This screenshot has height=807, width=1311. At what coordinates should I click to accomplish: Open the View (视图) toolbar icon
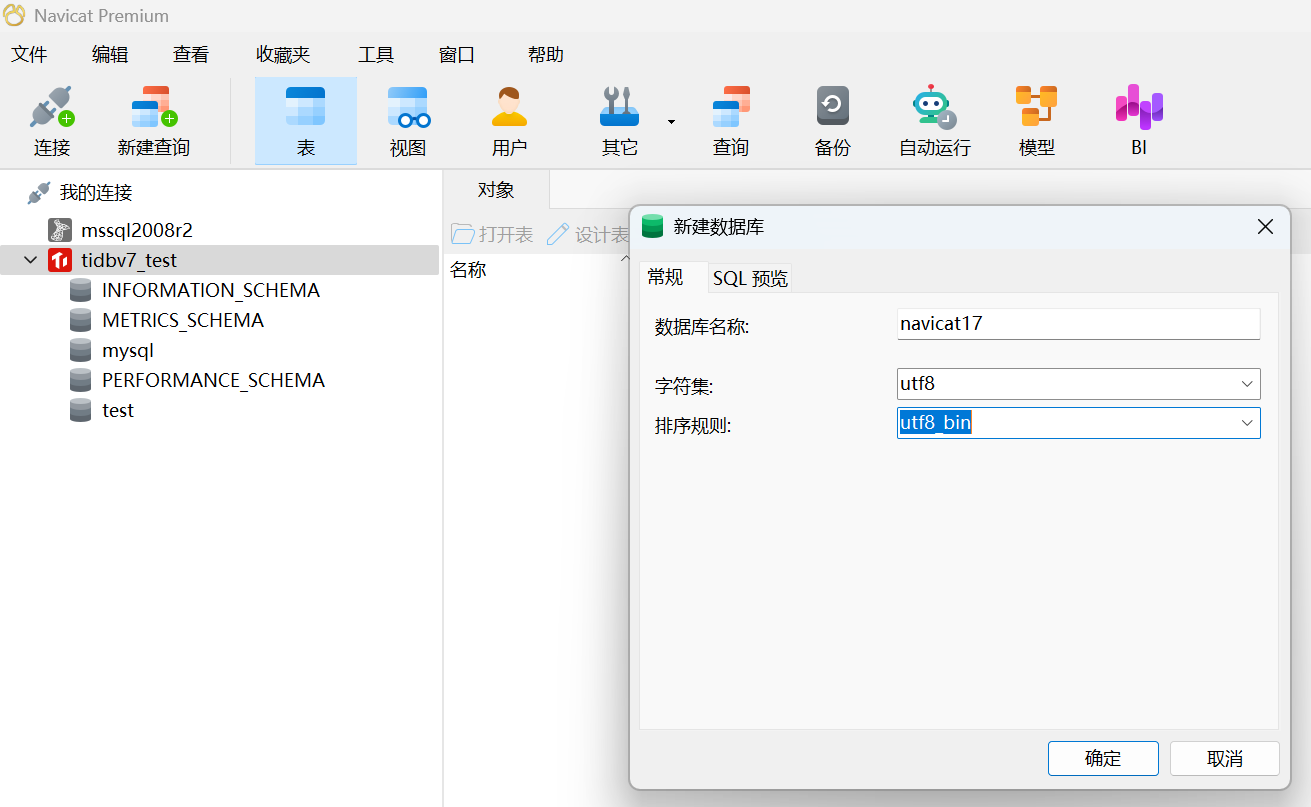[x=408, y=107]
